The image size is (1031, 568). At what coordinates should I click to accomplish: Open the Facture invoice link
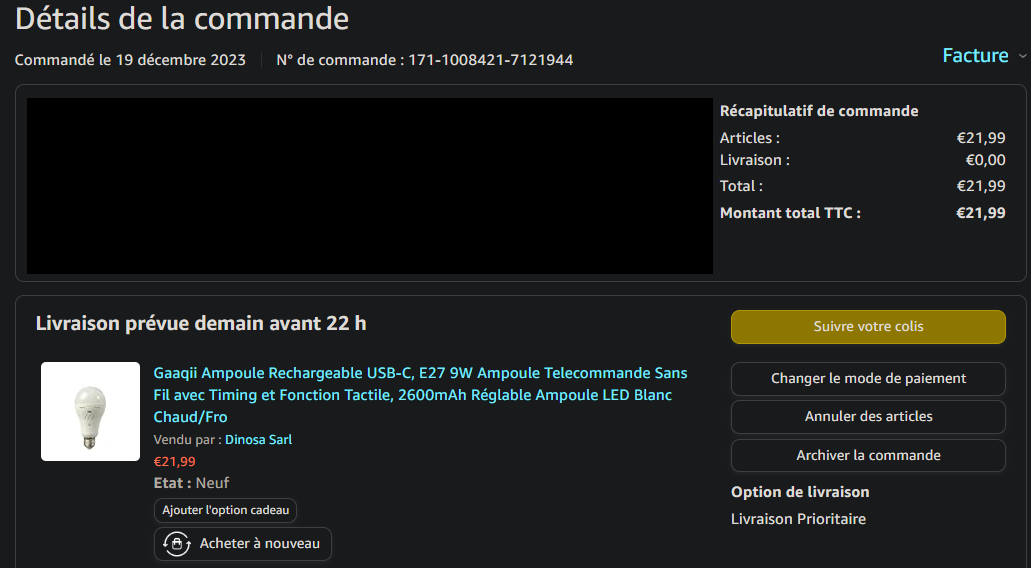(975, 56)
